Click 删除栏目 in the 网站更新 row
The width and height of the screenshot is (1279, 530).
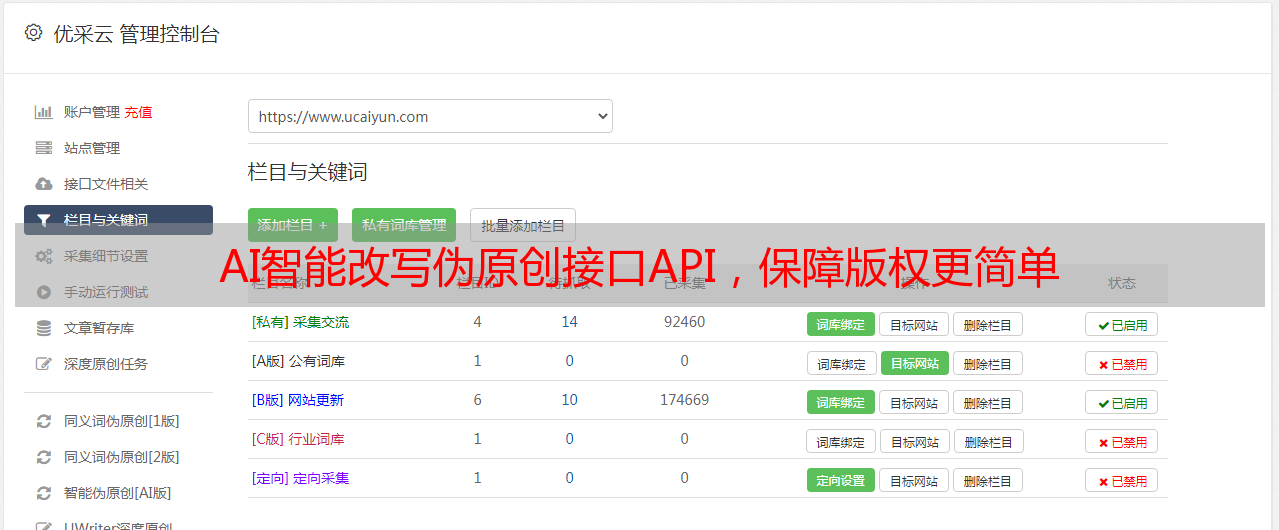987,402
